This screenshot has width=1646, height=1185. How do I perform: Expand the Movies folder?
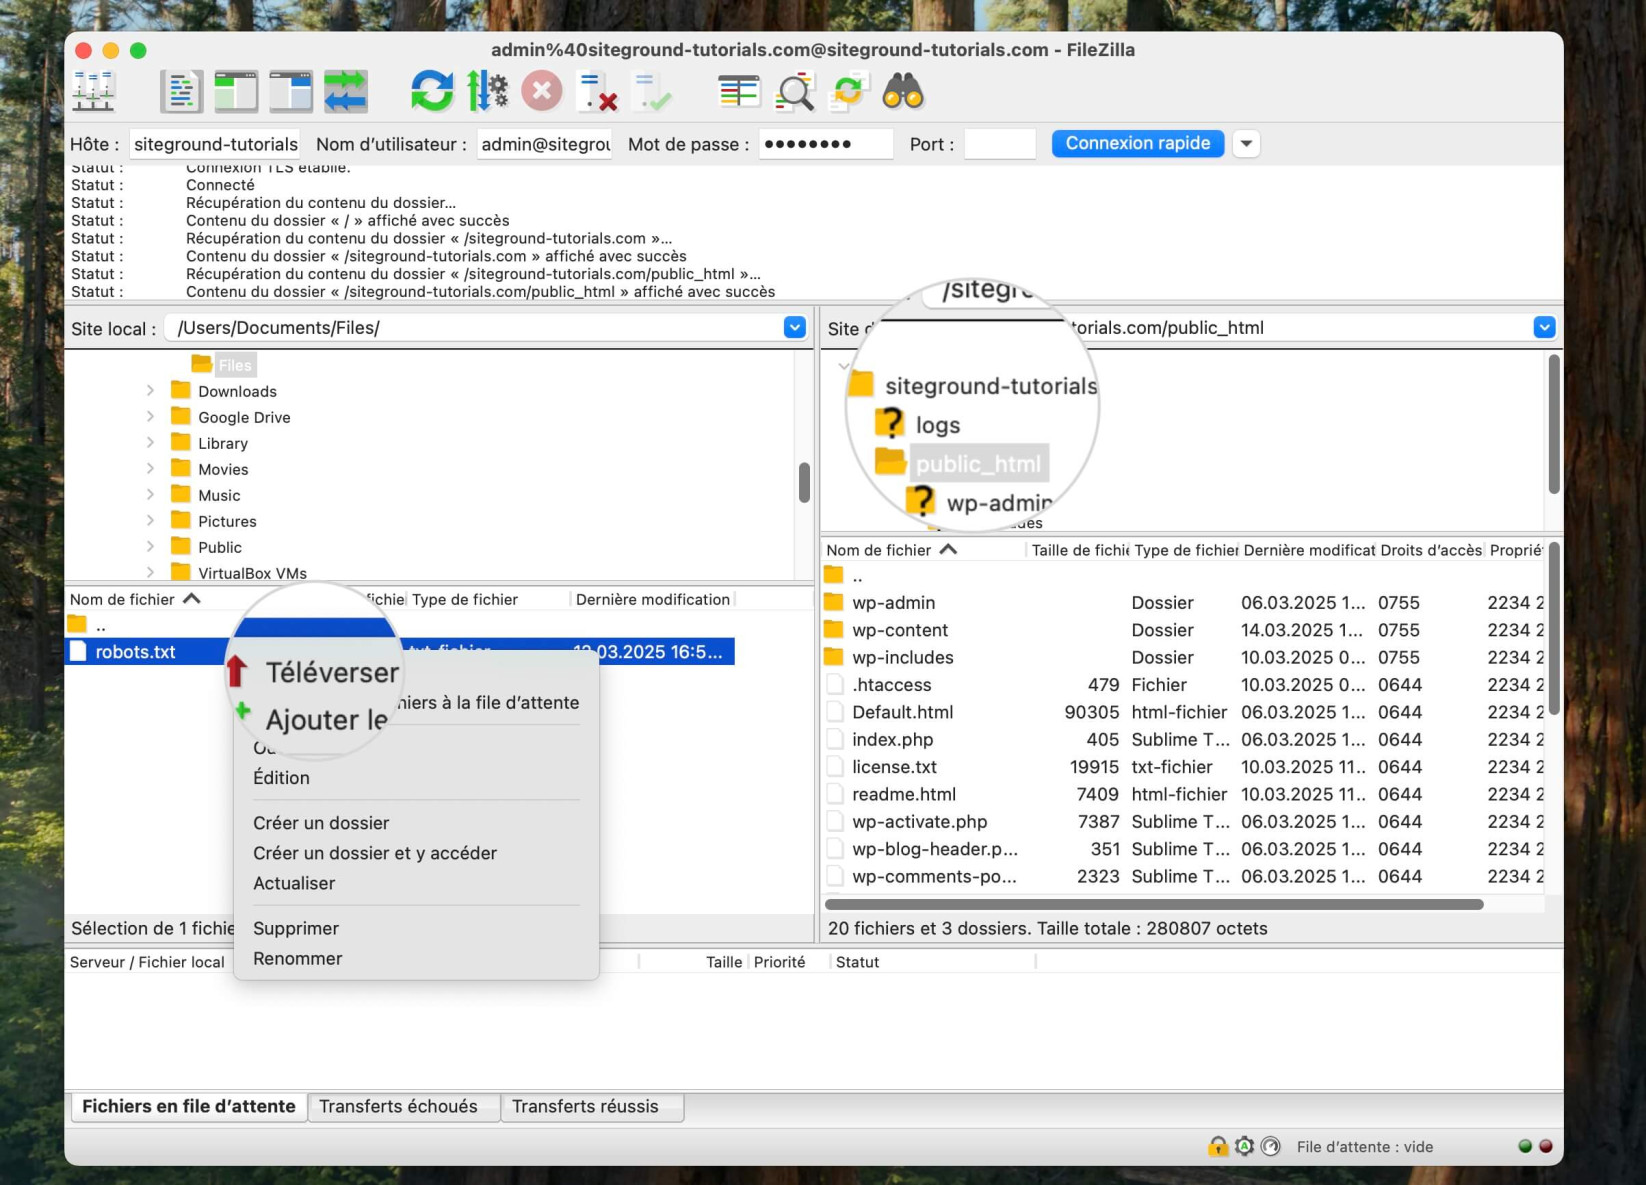click(150, 469)
